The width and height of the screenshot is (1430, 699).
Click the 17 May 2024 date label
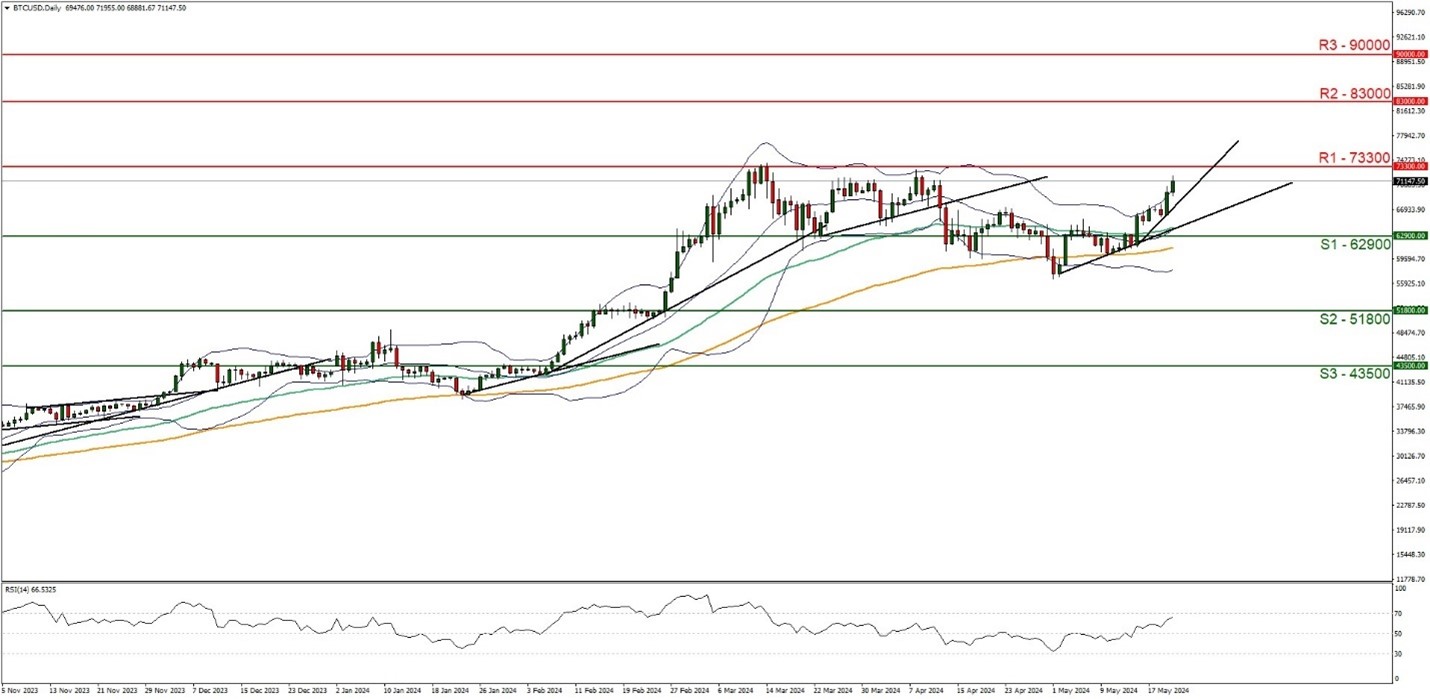click(1167, 690)
